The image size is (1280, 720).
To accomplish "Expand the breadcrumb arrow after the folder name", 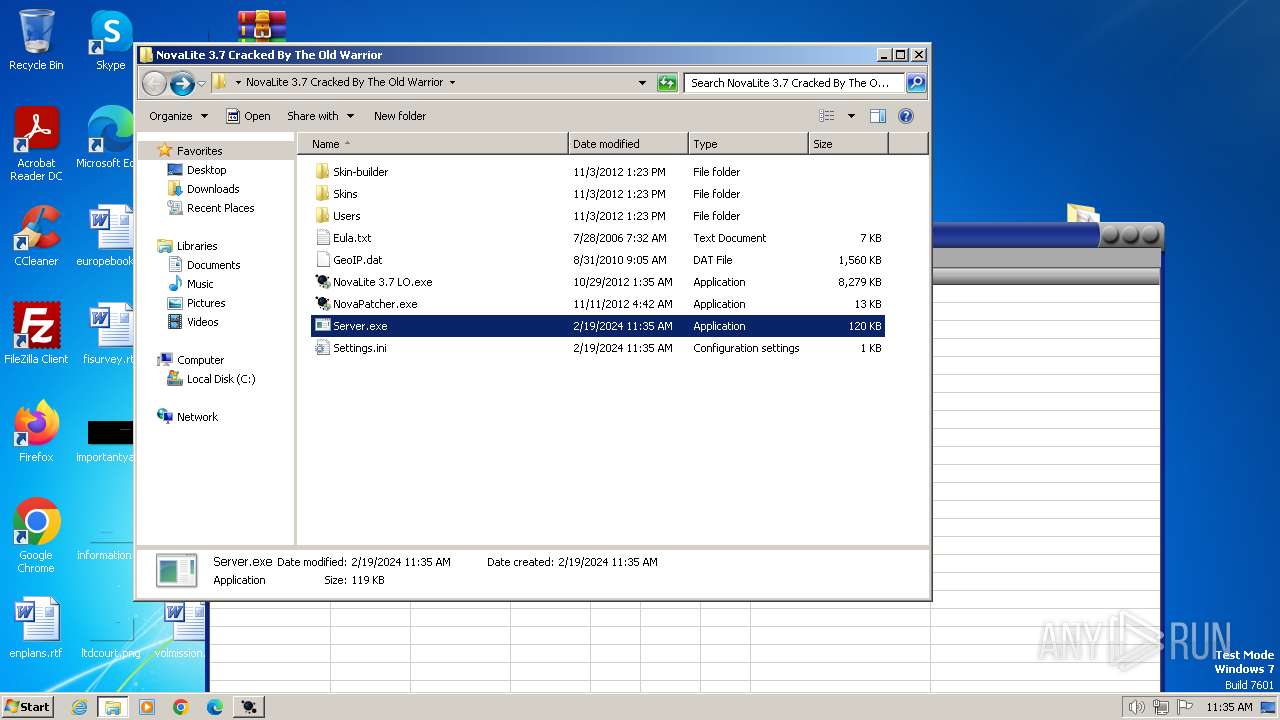I will tap(452, 83).
